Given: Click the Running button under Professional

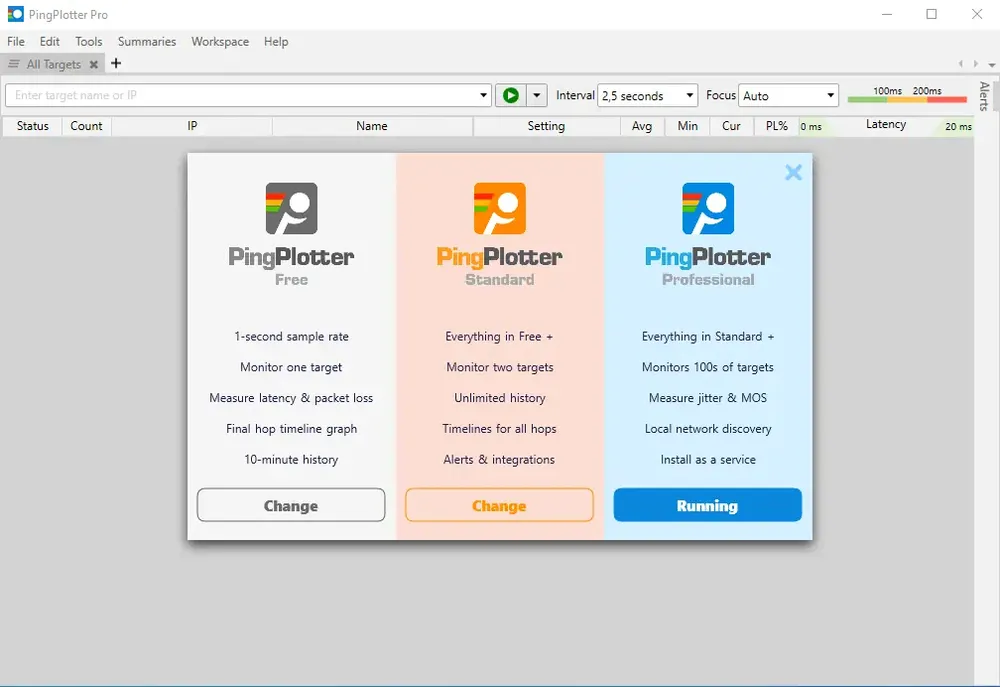Looking at the screenshot, I should click(x=707, y=505).
